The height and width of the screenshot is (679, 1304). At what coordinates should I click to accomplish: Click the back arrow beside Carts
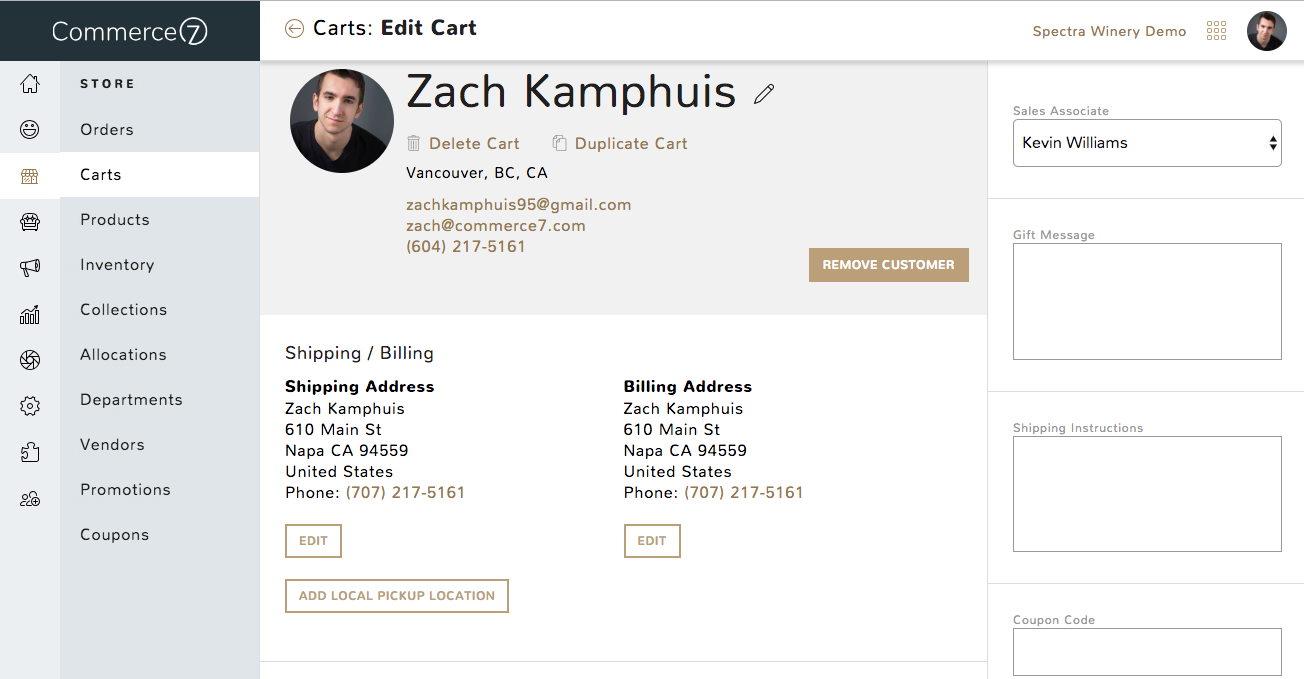click(294, 29)
